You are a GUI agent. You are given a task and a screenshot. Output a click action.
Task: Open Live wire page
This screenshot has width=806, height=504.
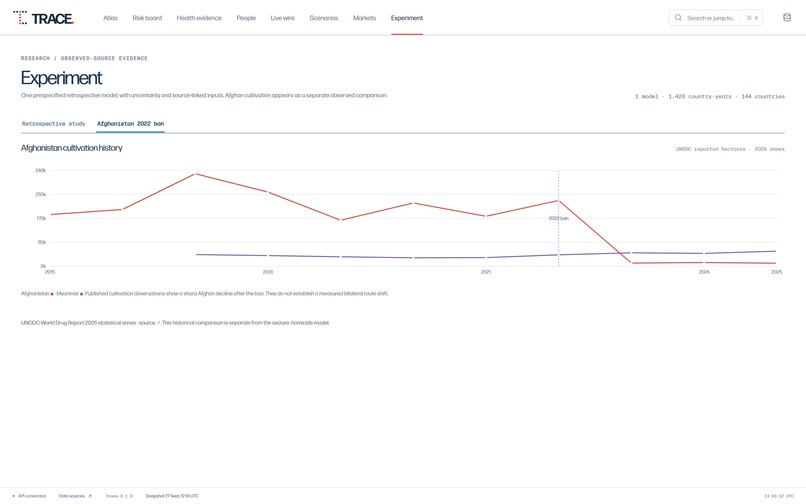(282, 18)
